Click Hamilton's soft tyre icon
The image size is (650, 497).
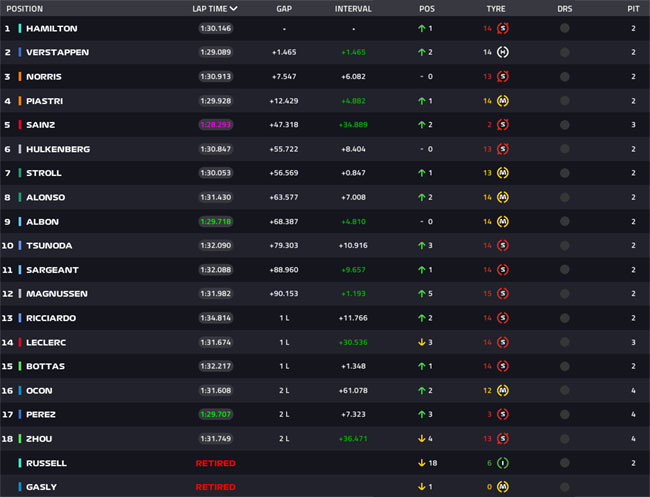[503, 28]
